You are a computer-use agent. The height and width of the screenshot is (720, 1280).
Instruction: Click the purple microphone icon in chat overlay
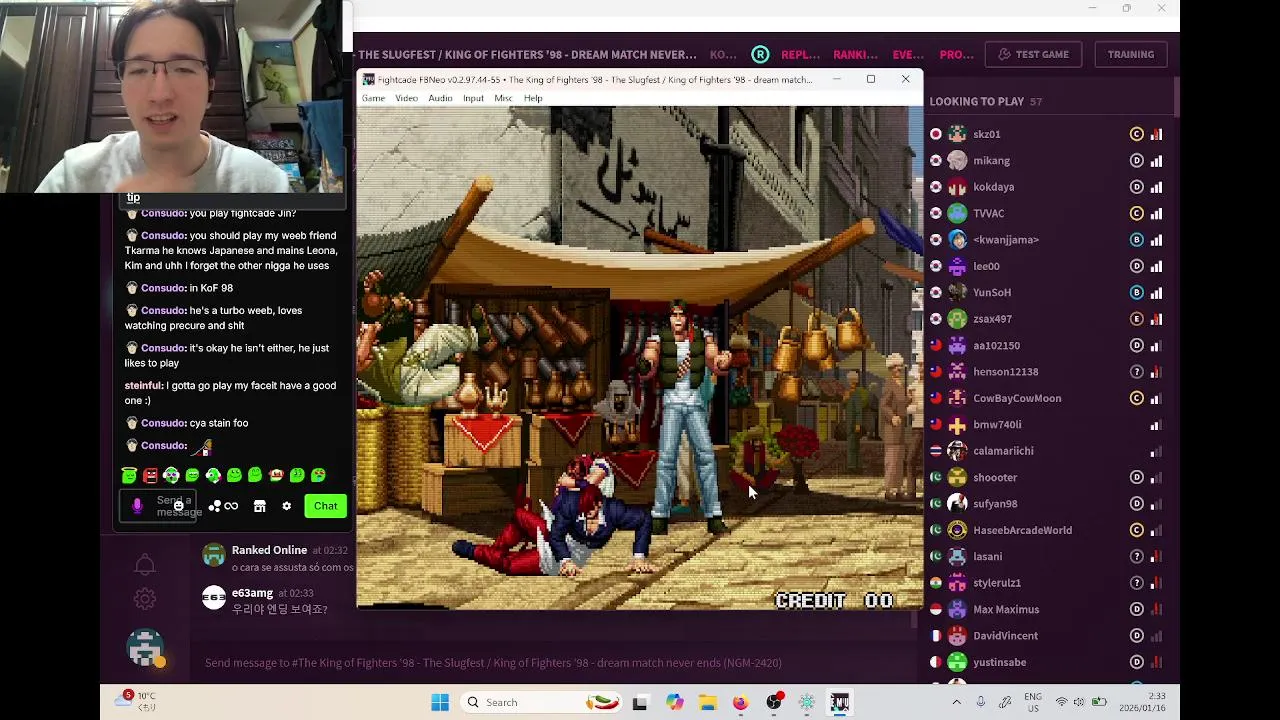point(137,506)
